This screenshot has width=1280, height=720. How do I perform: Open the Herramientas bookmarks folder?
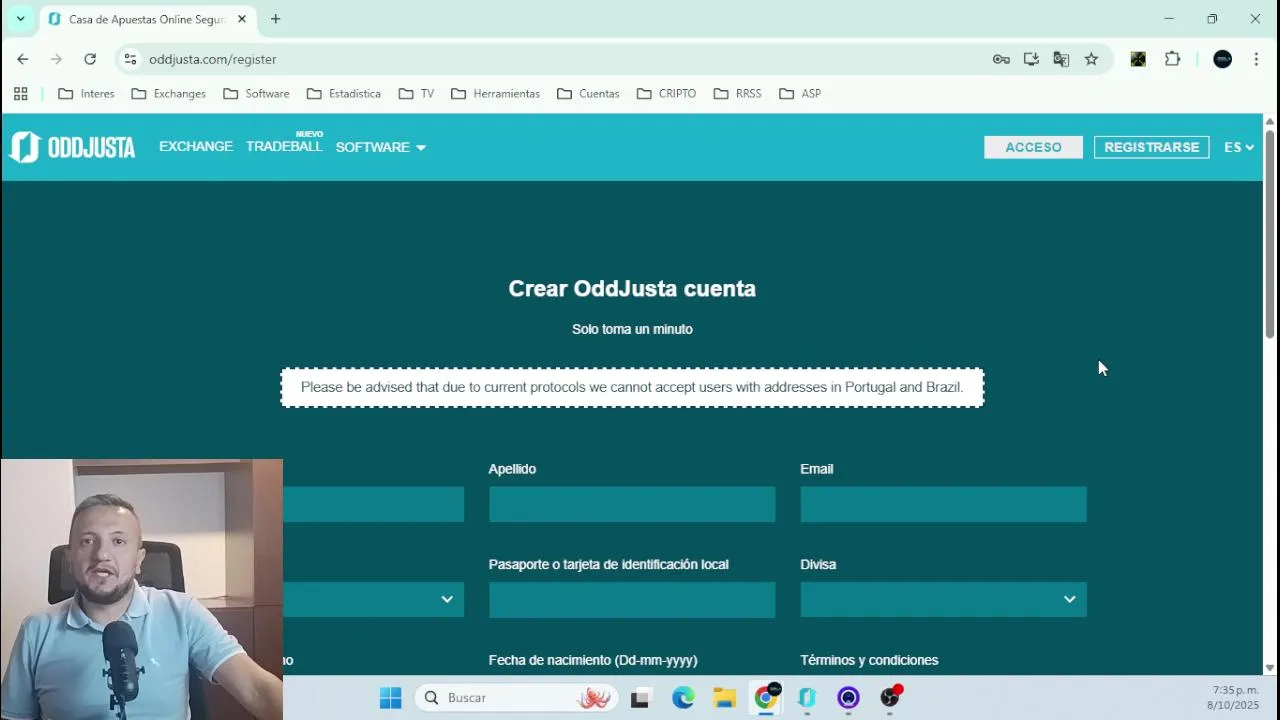click(x=495, y=93)
